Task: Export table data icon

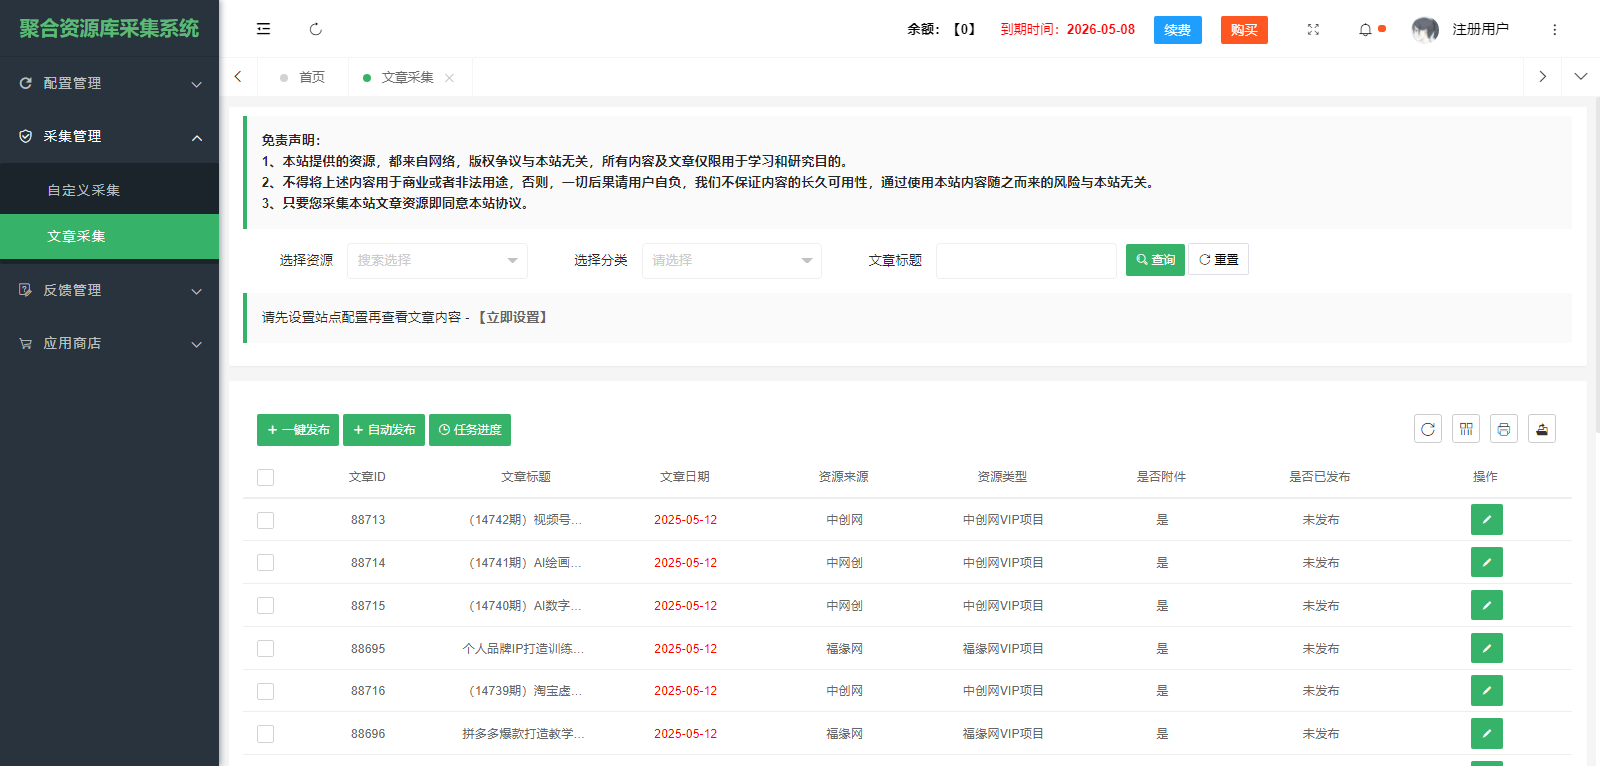Action: [x=1542, y=429]
